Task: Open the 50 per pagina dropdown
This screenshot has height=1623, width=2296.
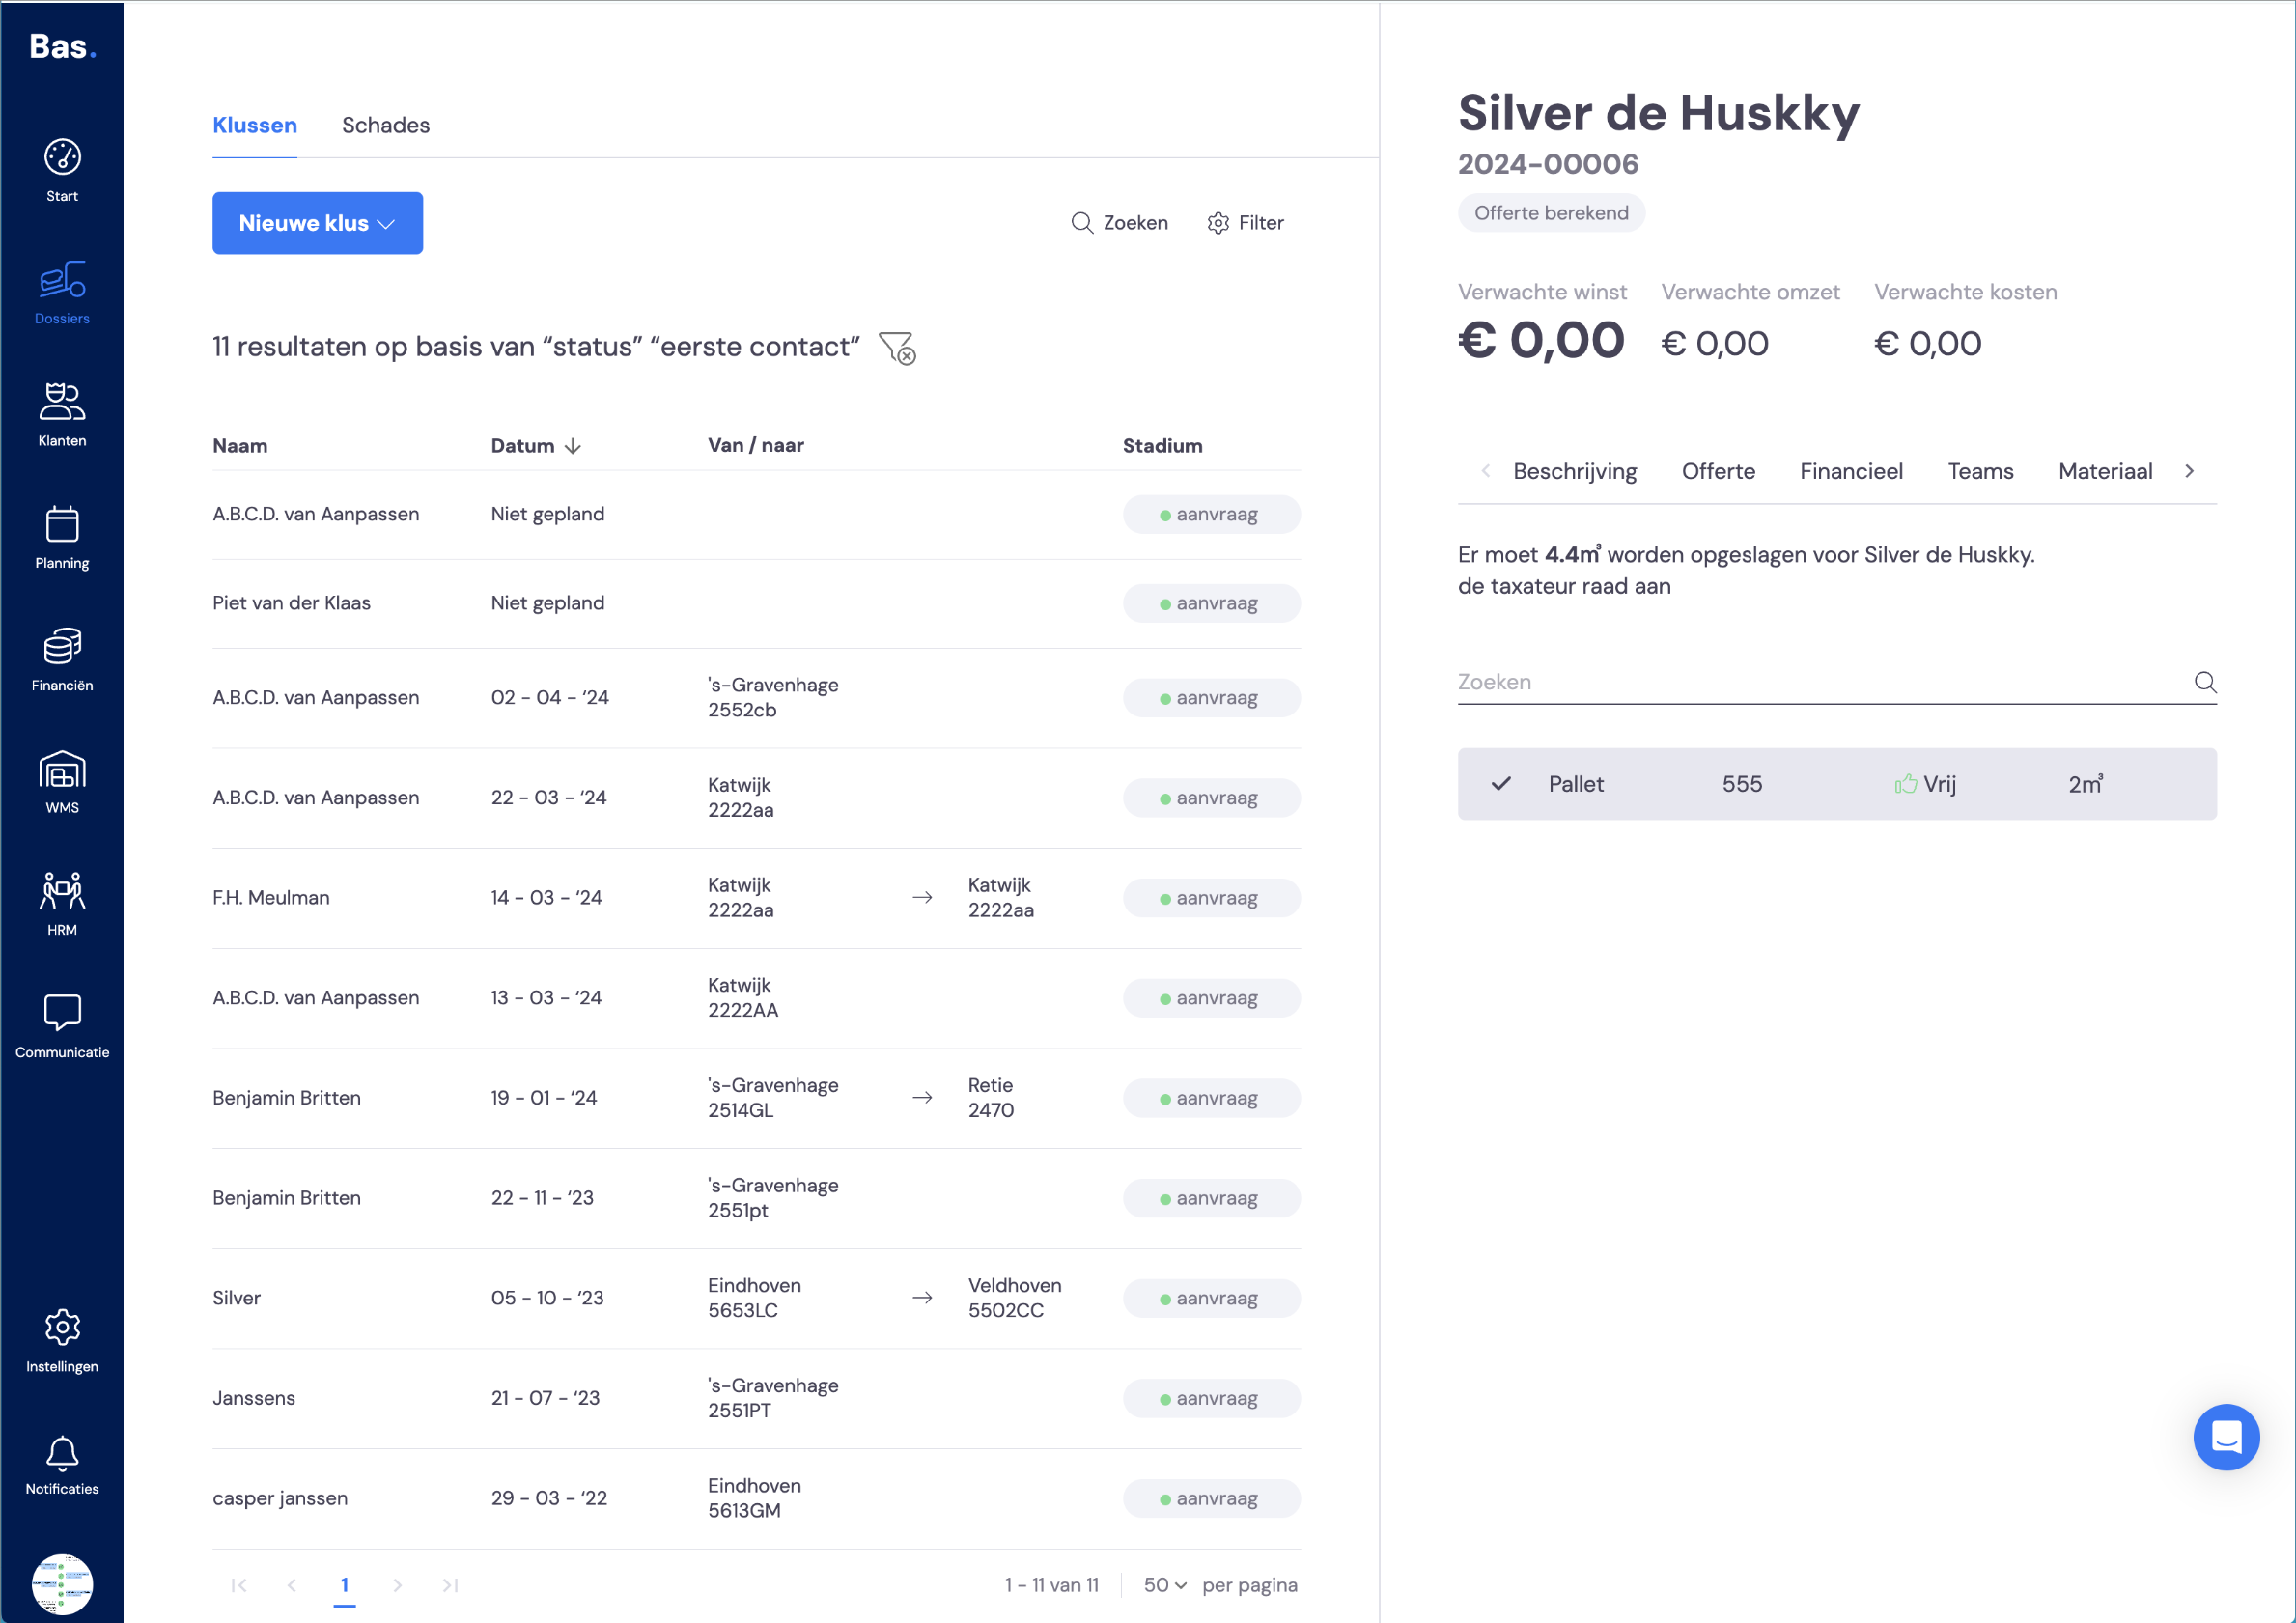Action: coord(1165,1585)
